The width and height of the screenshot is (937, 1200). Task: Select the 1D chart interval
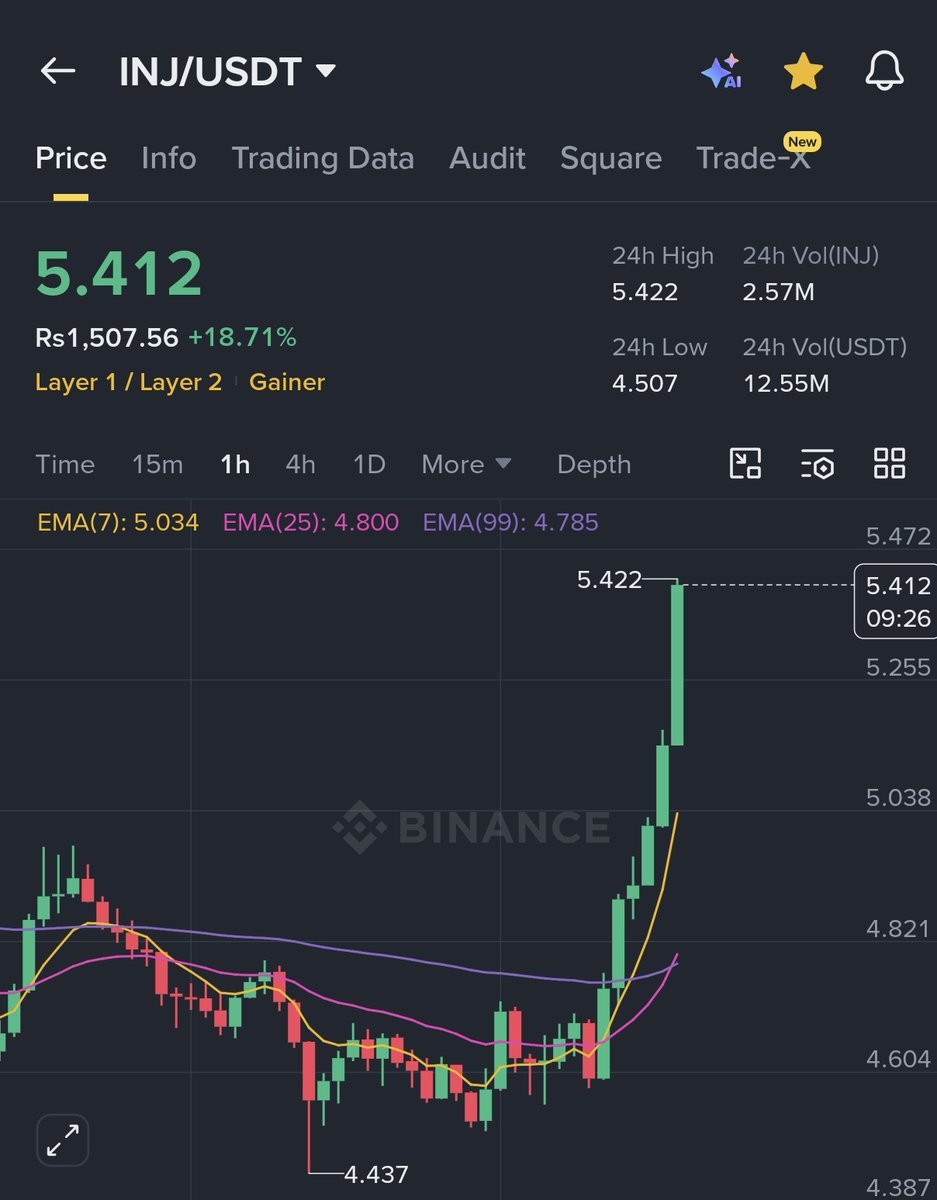369,464
